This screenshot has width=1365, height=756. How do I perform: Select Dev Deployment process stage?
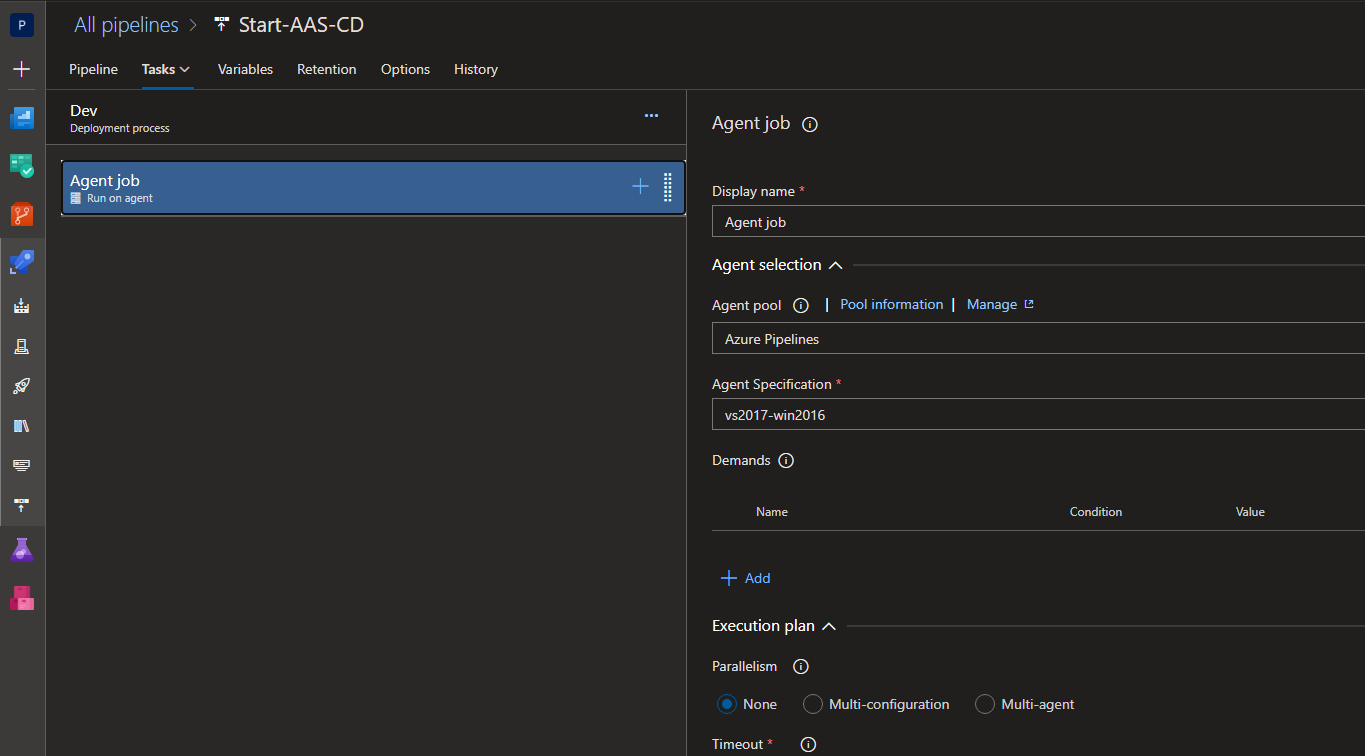click(366, 118)
